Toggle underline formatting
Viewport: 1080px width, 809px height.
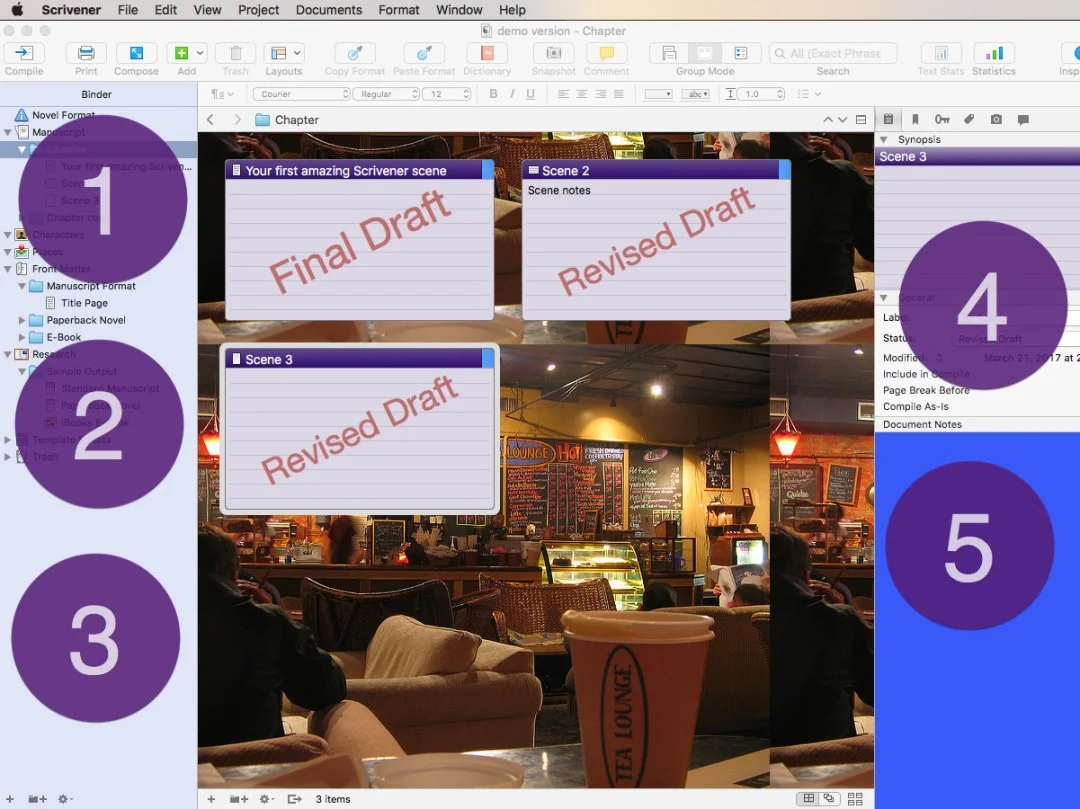click(x=530, y=93)
